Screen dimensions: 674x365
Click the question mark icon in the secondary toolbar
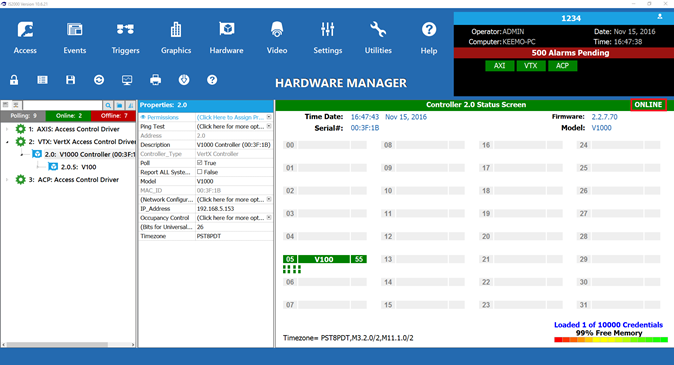point(212,80)
